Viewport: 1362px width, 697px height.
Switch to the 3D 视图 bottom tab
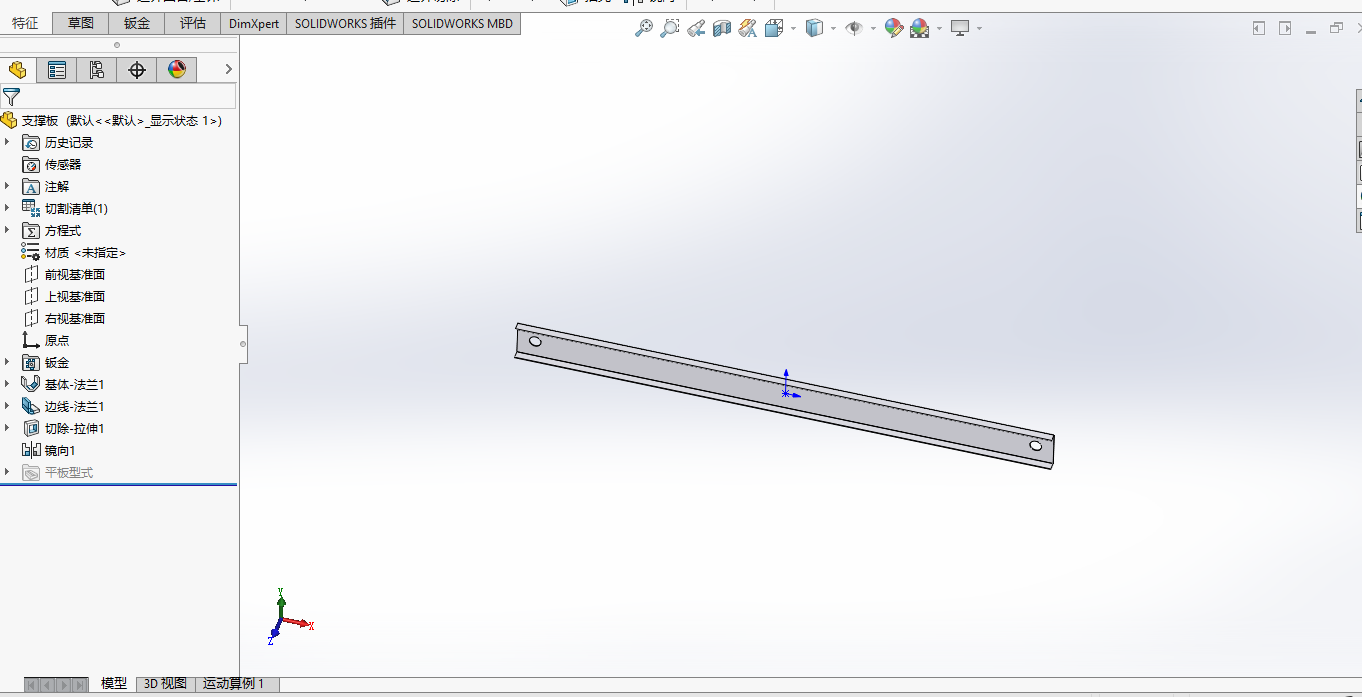(x=165, y=684)
